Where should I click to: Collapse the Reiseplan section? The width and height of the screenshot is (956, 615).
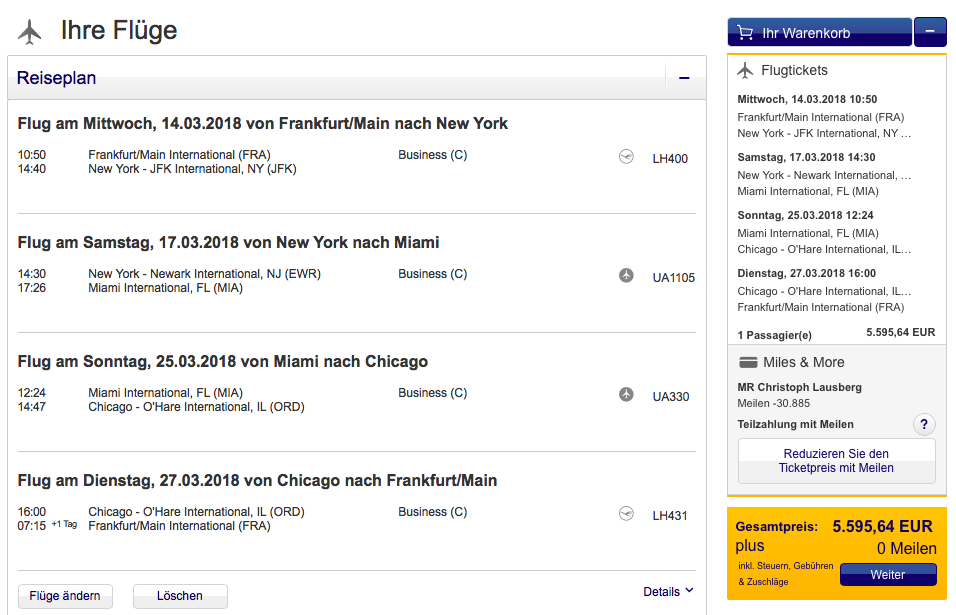tap(684, 78)
